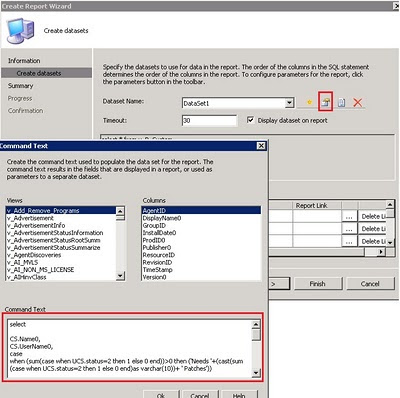Viewport: 400px width, 398px height.
Task: Click inside the Command Text SQL editor
Action: coord(129,348)
